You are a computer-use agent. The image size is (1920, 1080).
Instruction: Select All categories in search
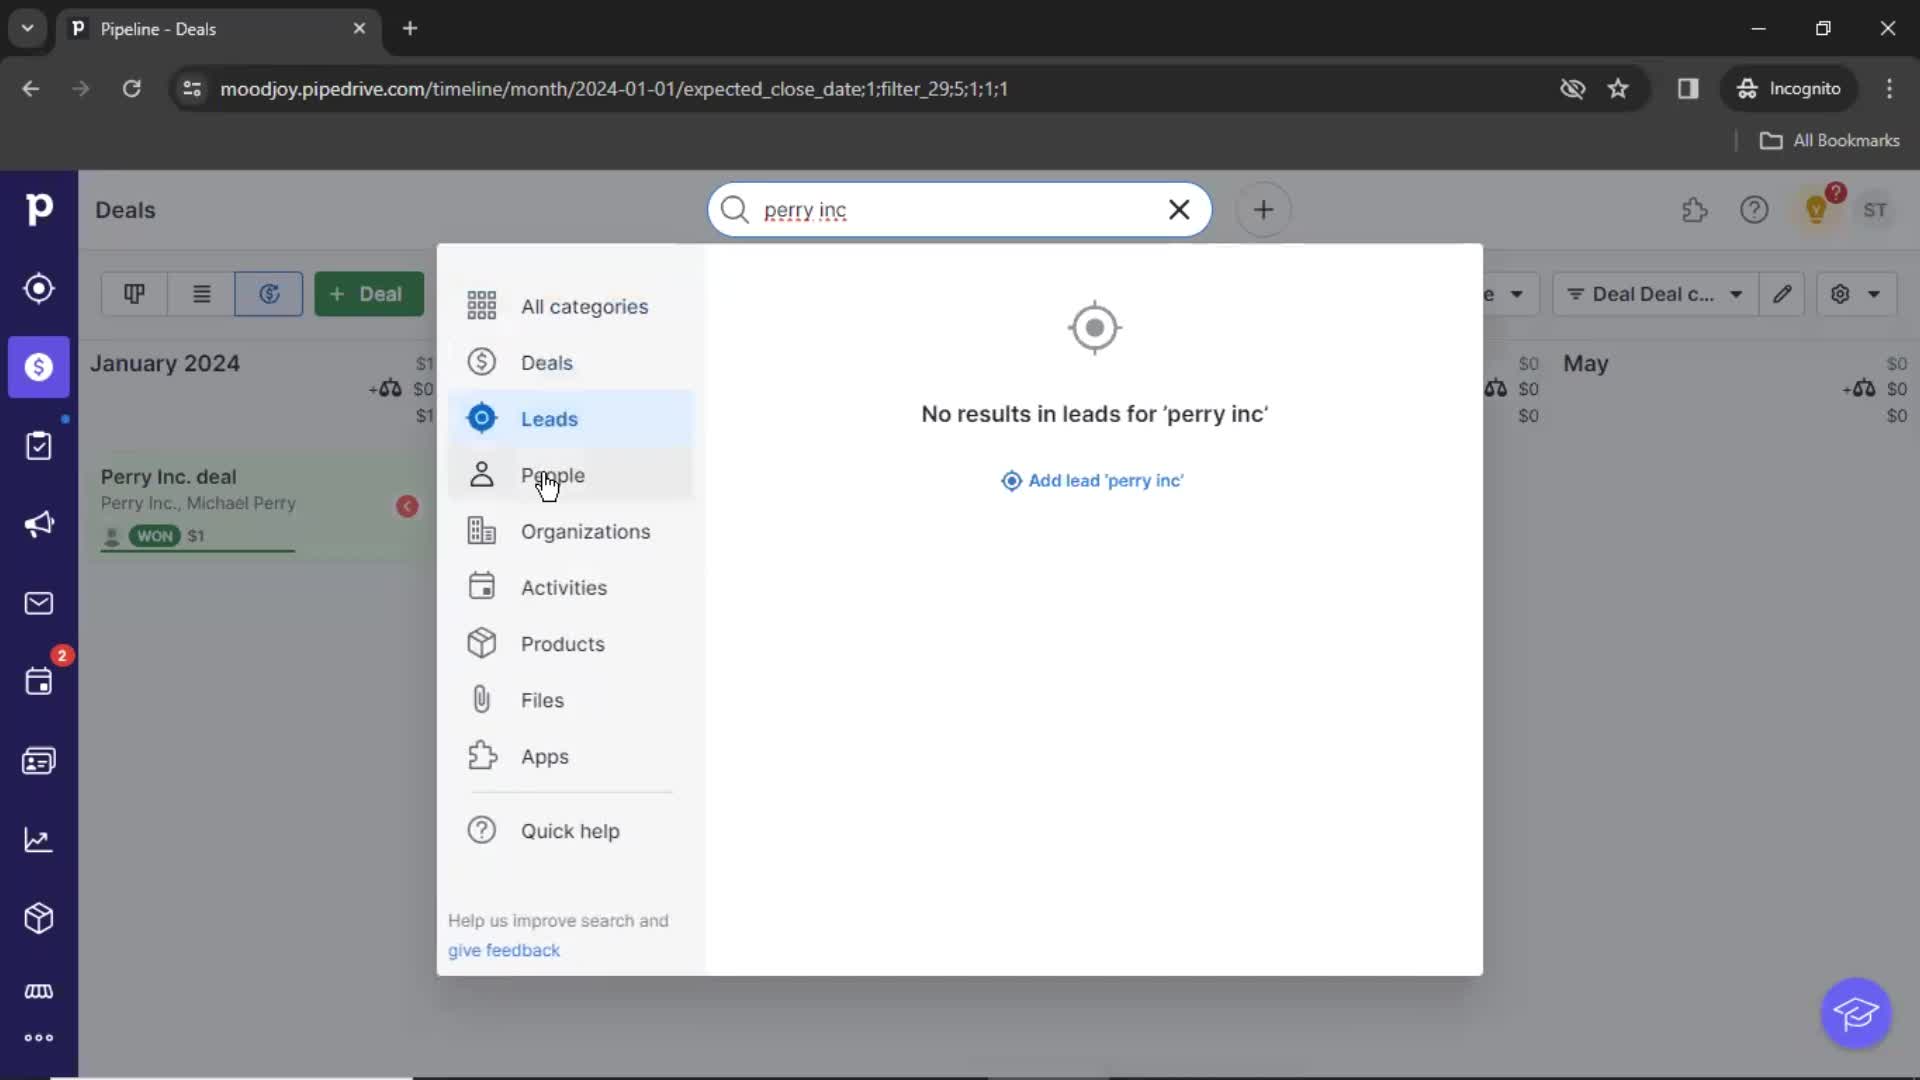(570, 307)
